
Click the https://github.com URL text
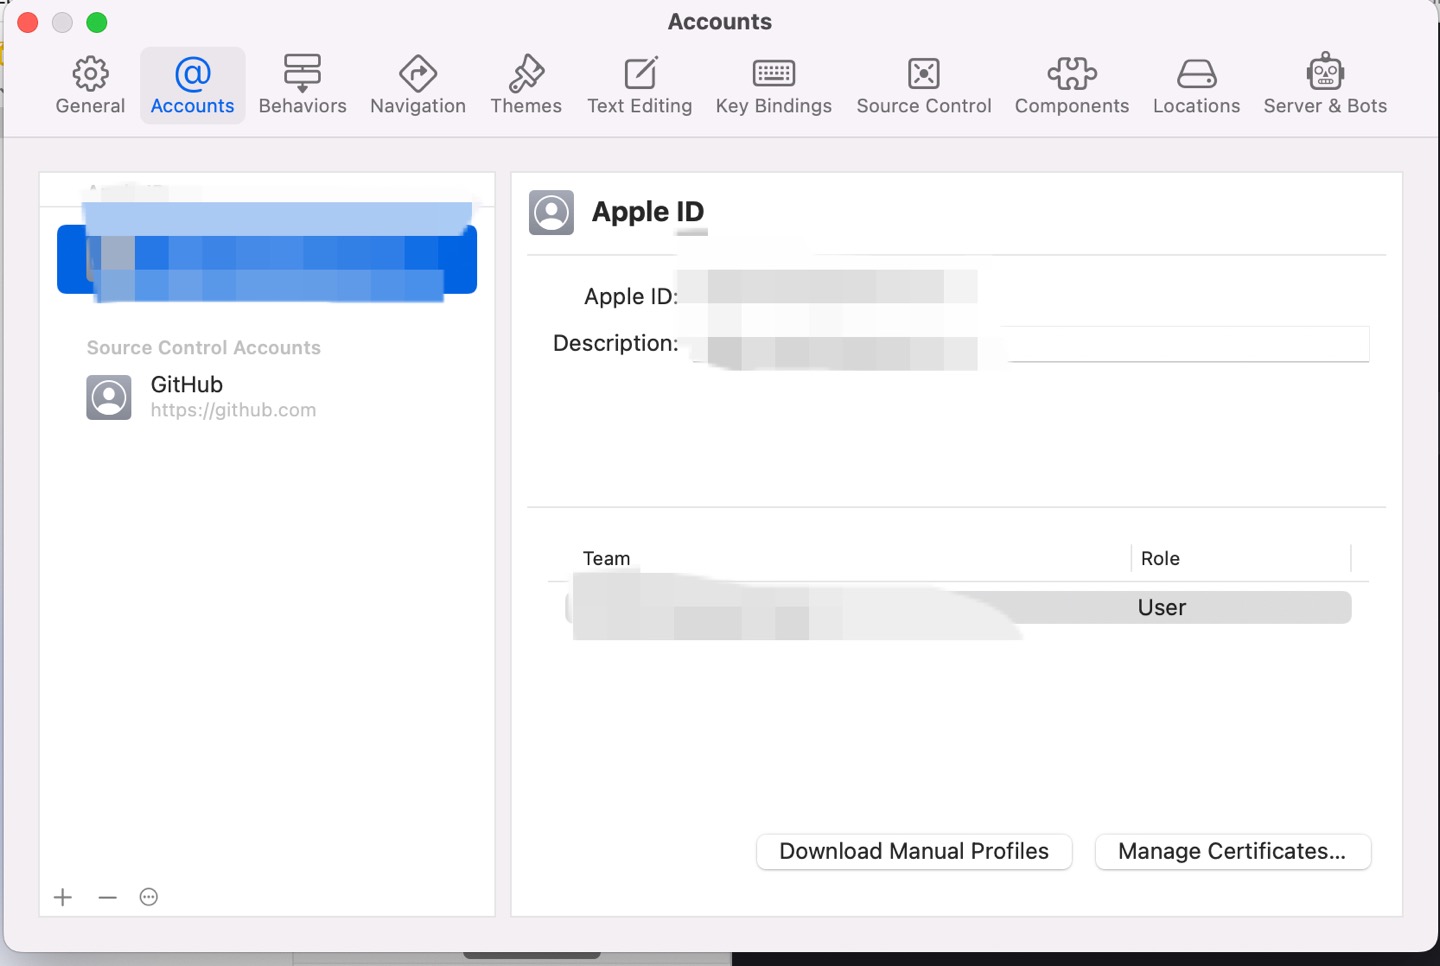(x=233, y=410)
